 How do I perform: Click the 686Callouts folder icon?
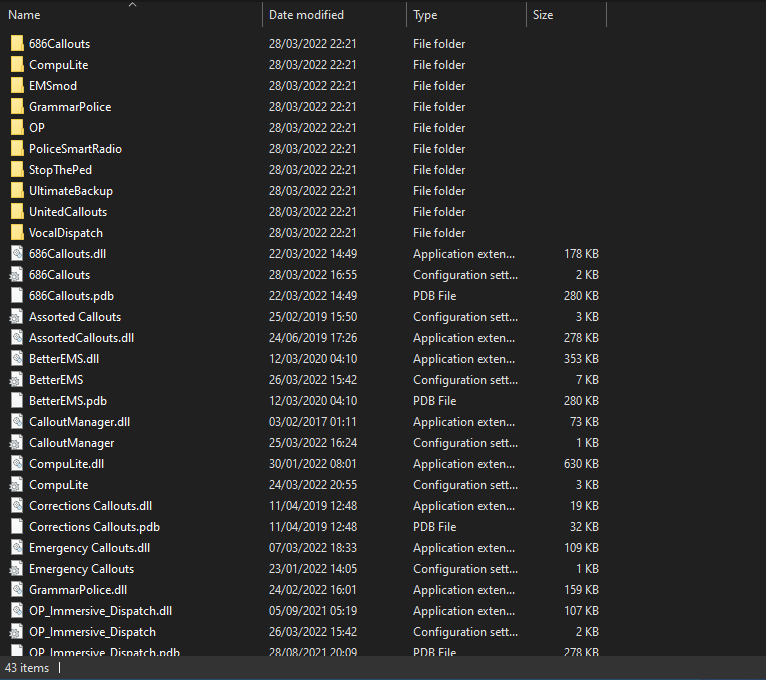pos(17,43)
